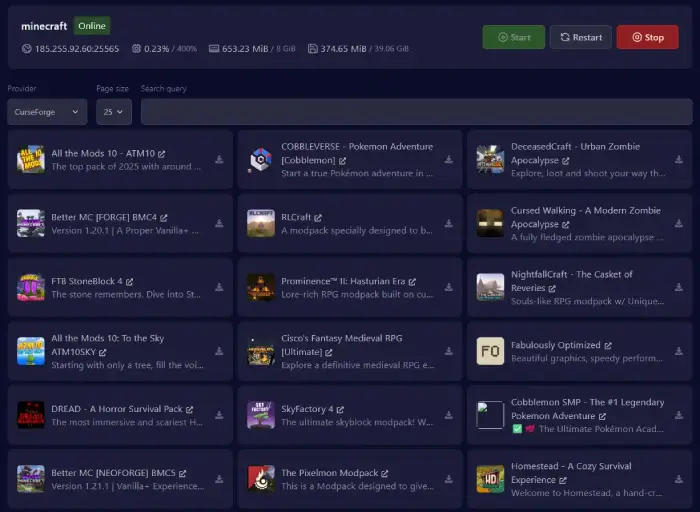This screenshot has width=700, height=512.
Task: Install Better MC [FORGE] BMC4 modpack
Action: pyautogui.click(x=219, y=223)
